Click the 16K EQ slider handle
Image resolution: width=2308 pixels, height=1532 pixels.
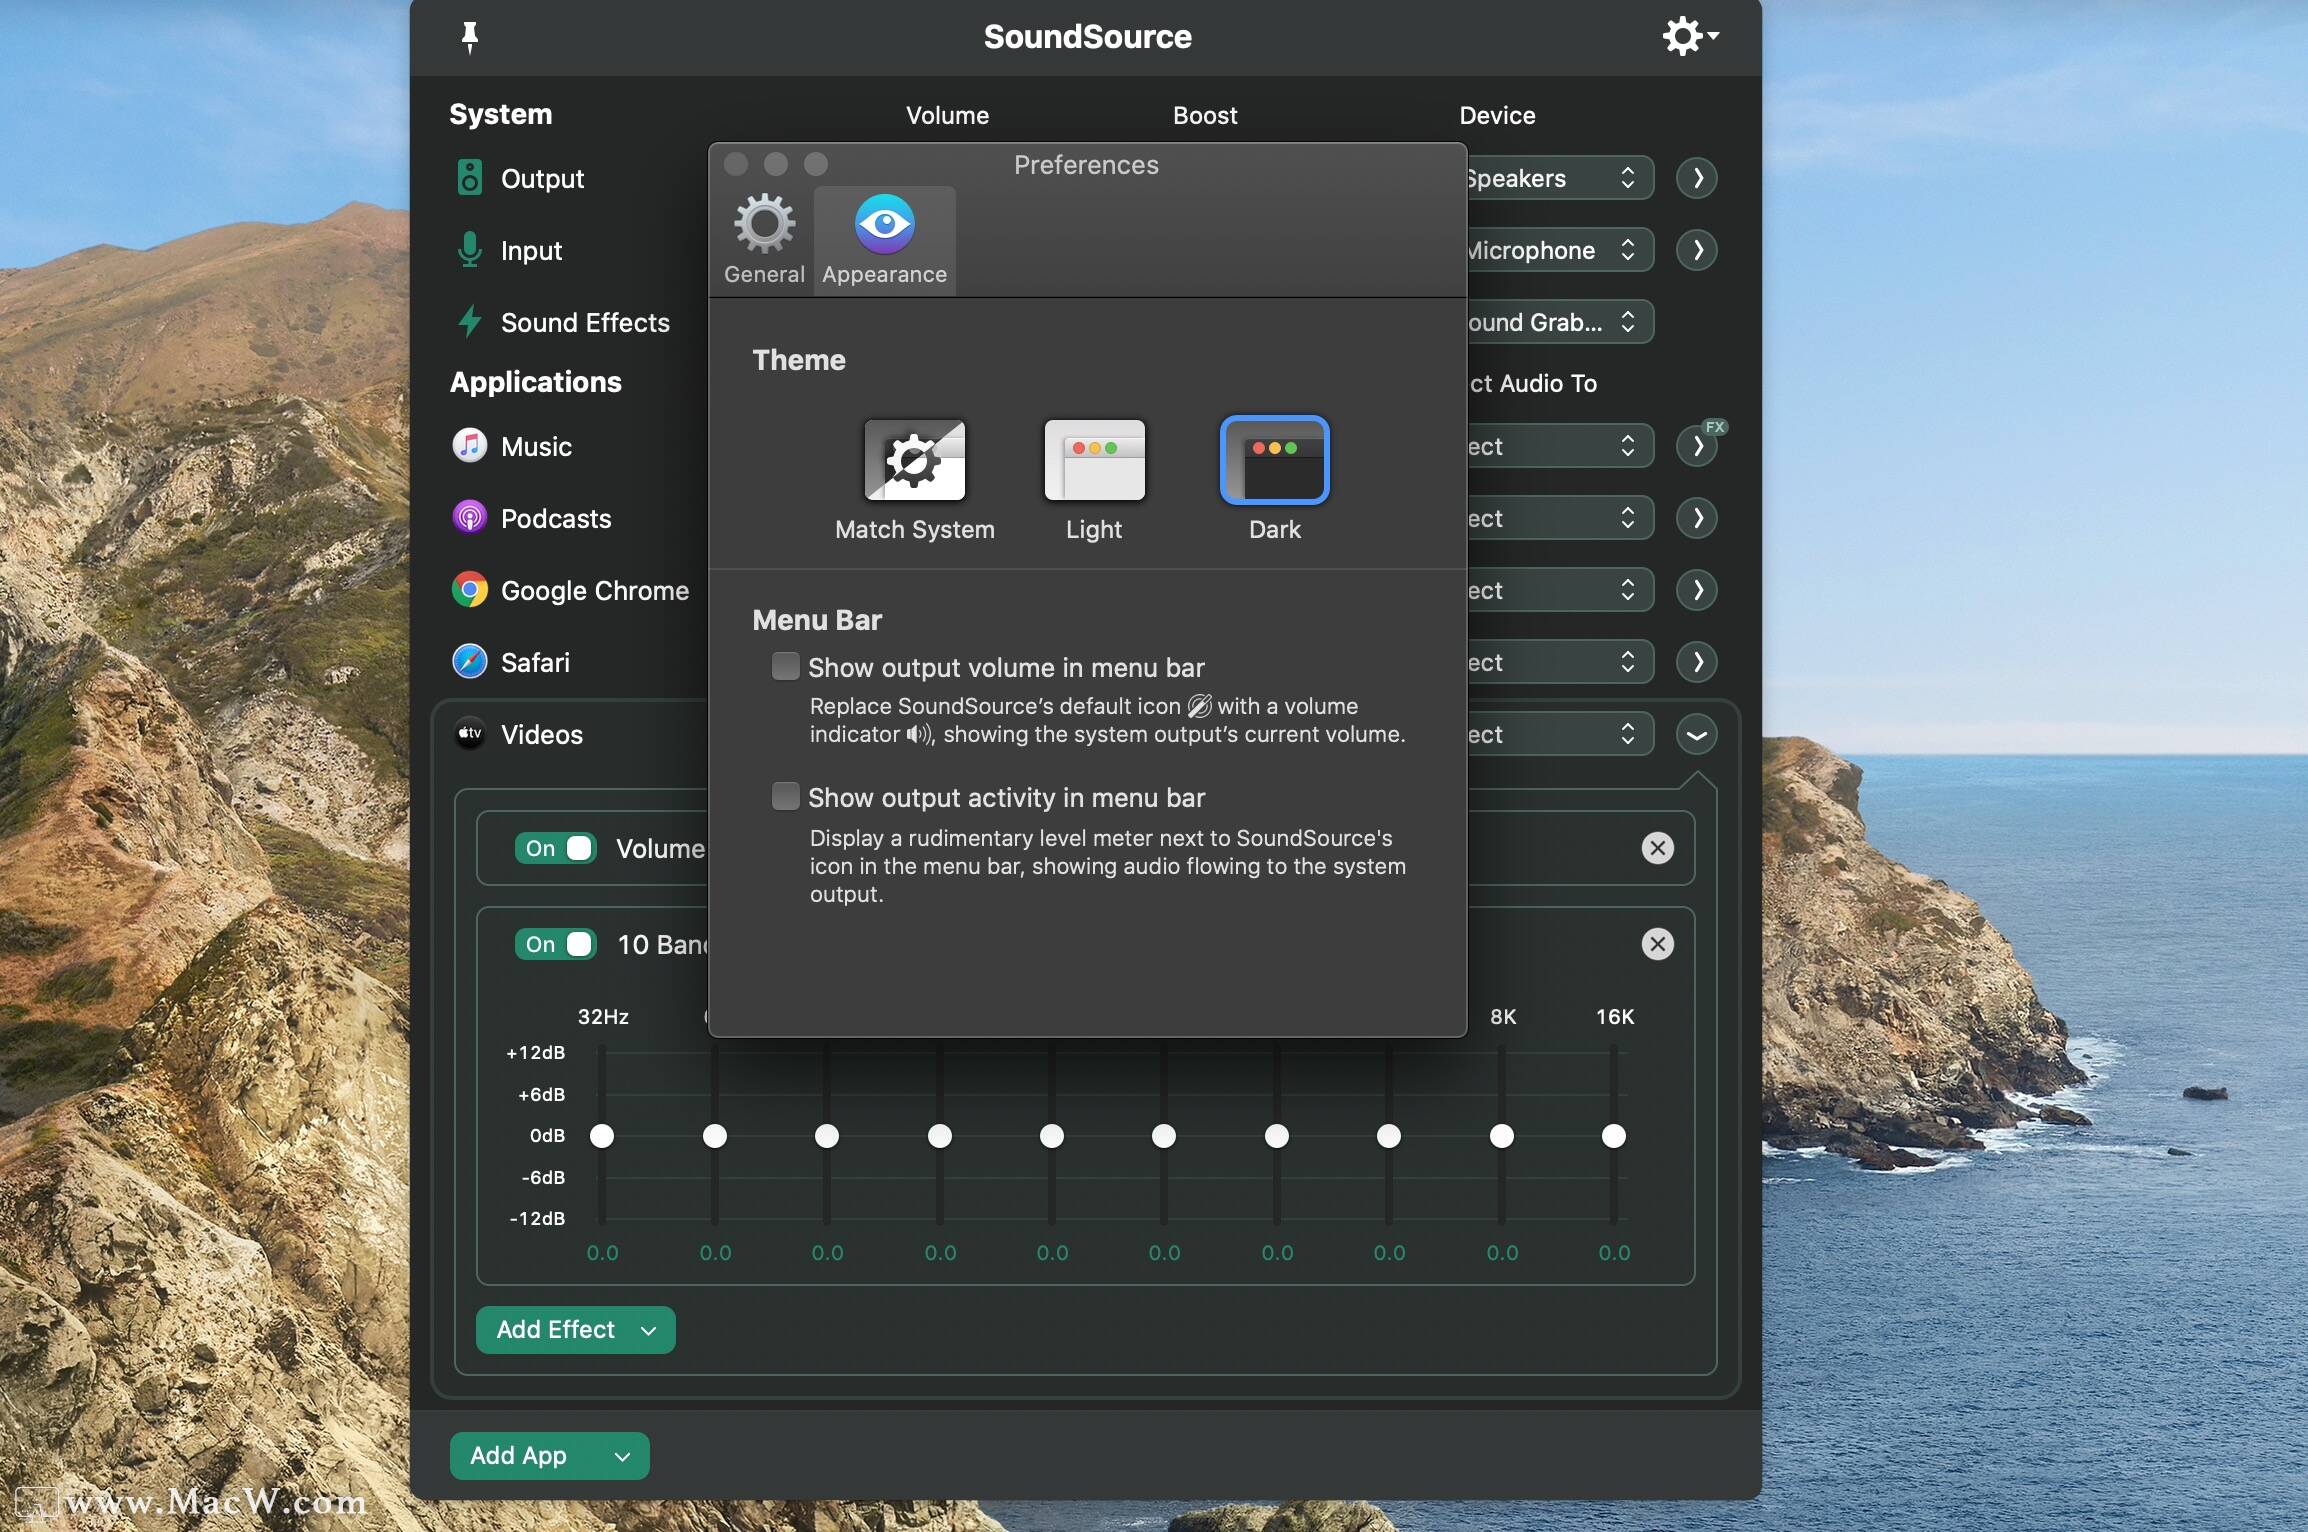point(1613,1136)
